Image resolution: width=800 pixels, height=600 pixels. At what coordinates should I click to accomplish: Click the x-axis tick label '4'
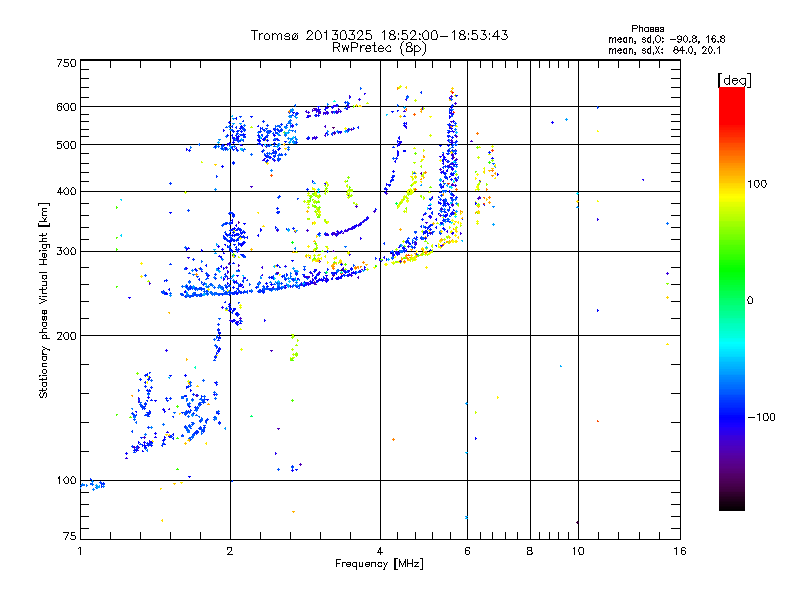tap(380, 551)
